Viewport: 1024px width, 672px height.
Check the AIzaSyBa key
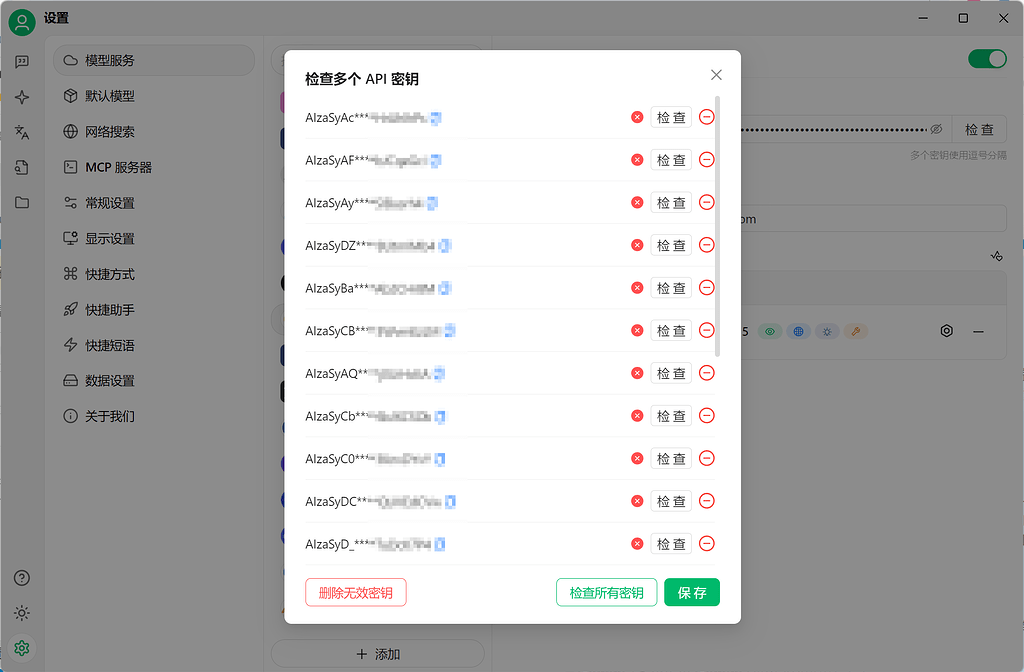(x=671, y=288)
